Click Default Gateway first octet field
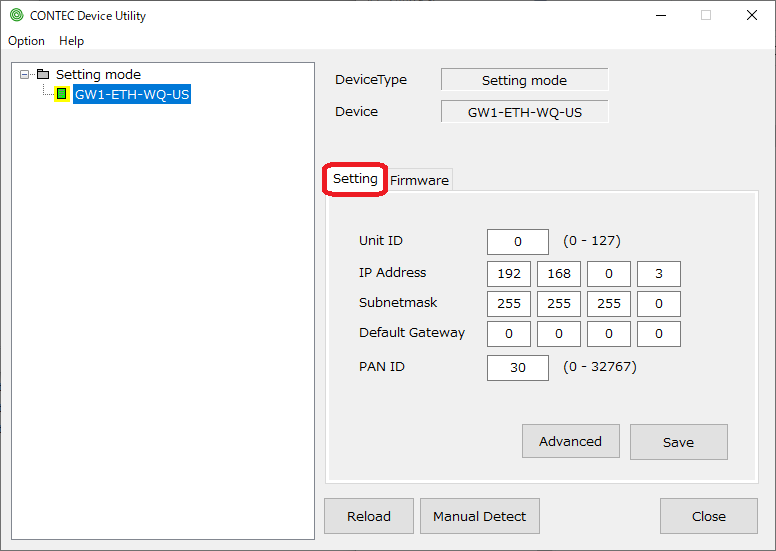This screenshot has height=551, width=776. [509, 334]
